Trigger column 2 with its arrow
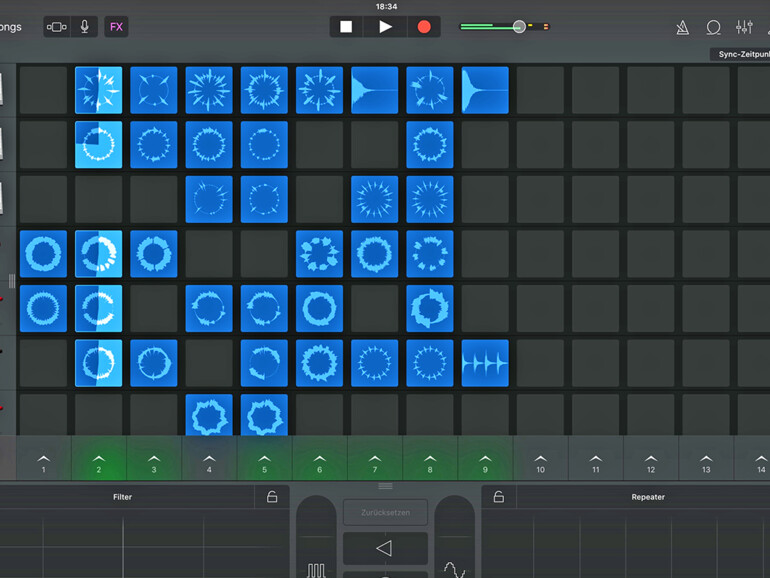 pos(99,463)
